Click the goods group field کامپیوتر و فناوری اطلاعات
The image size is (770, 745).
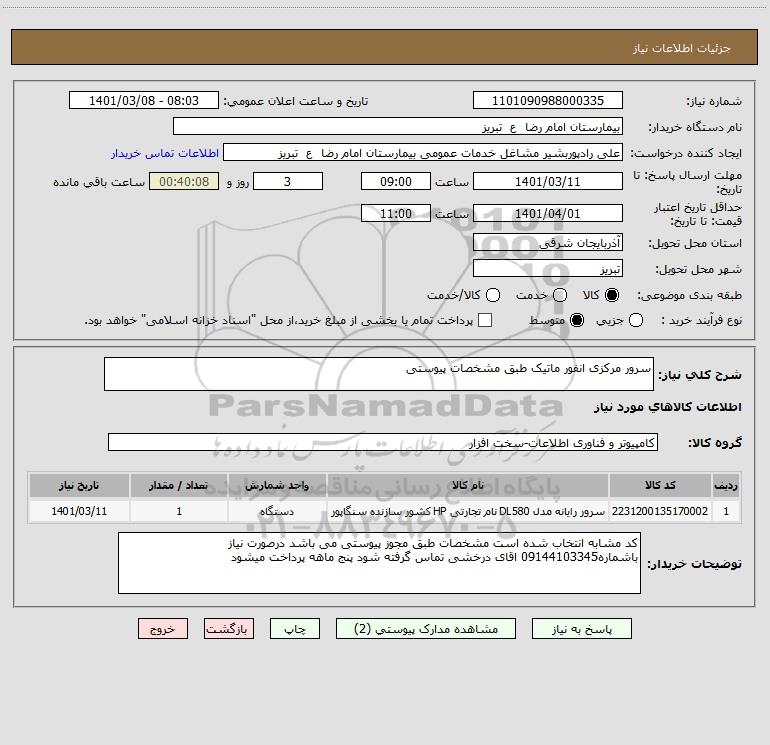pos(383,442)
